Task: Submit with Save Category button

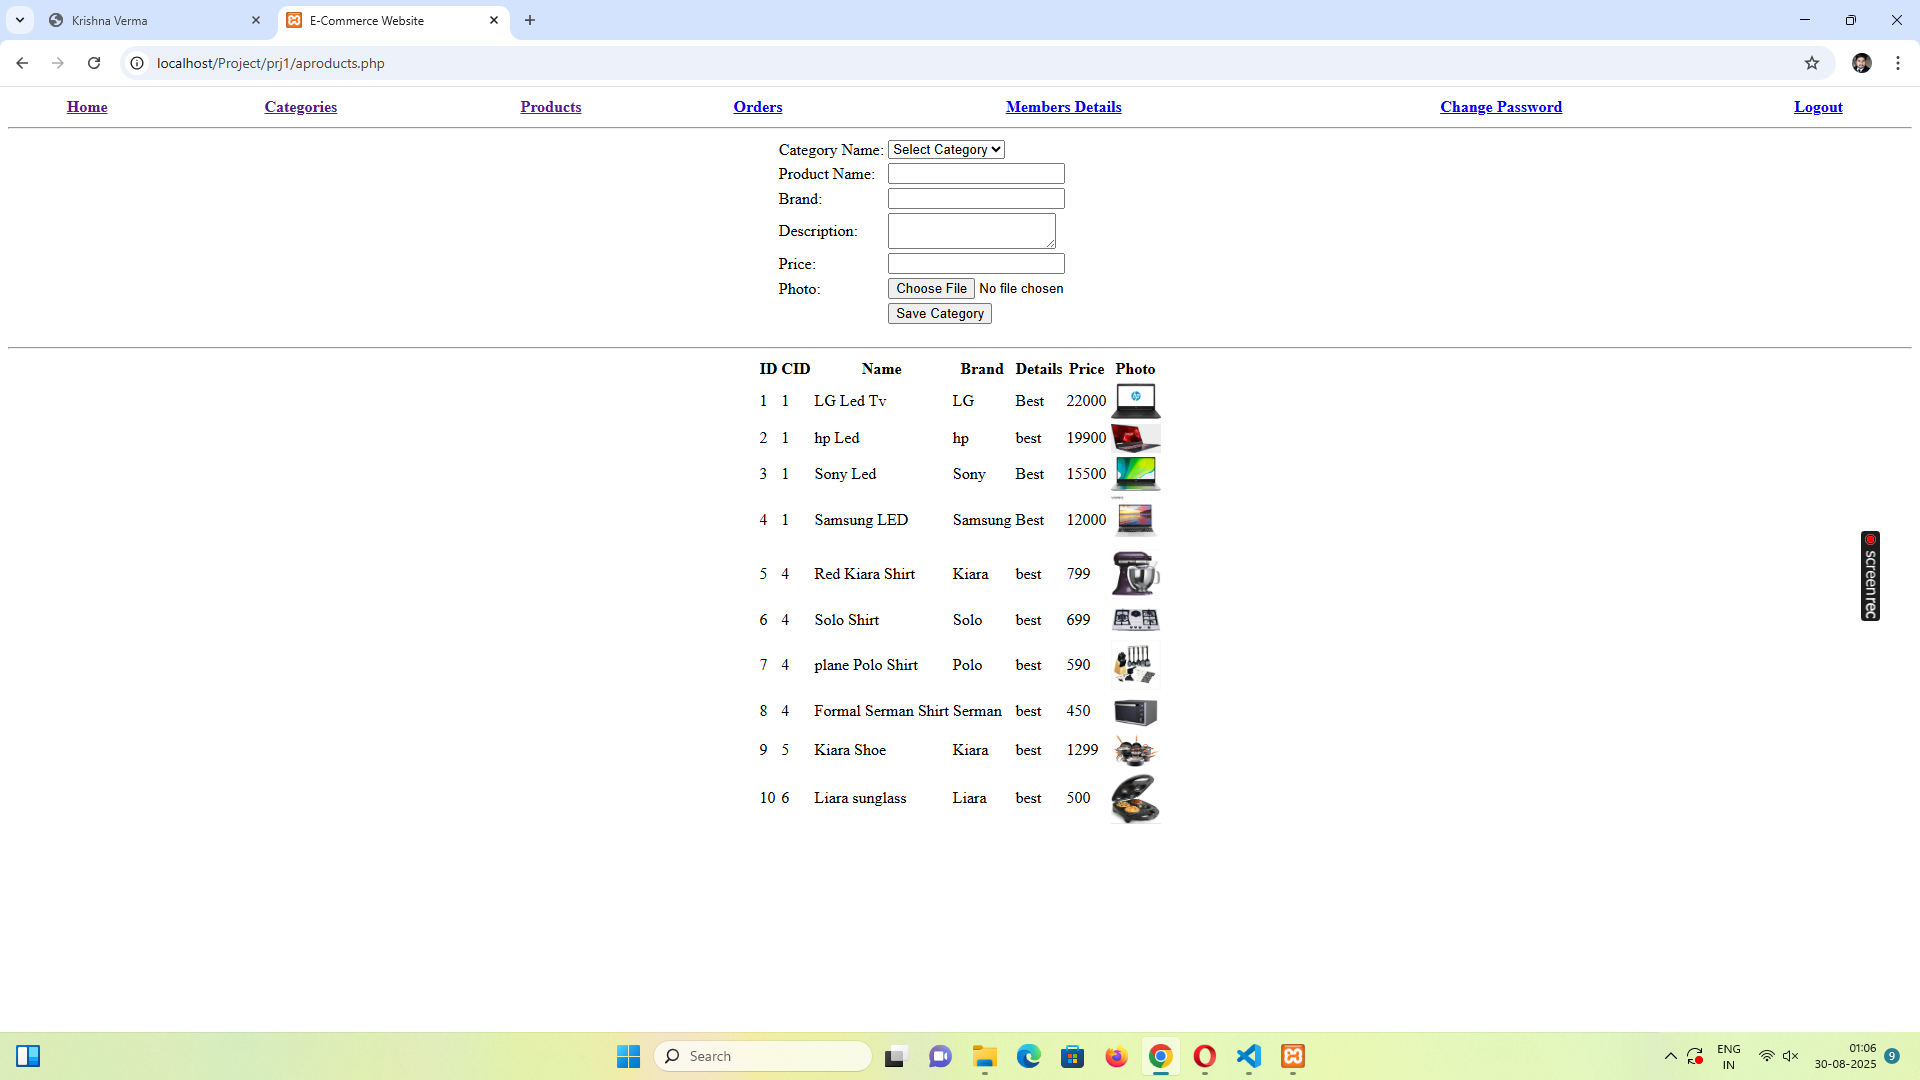Action: (940, 313)
